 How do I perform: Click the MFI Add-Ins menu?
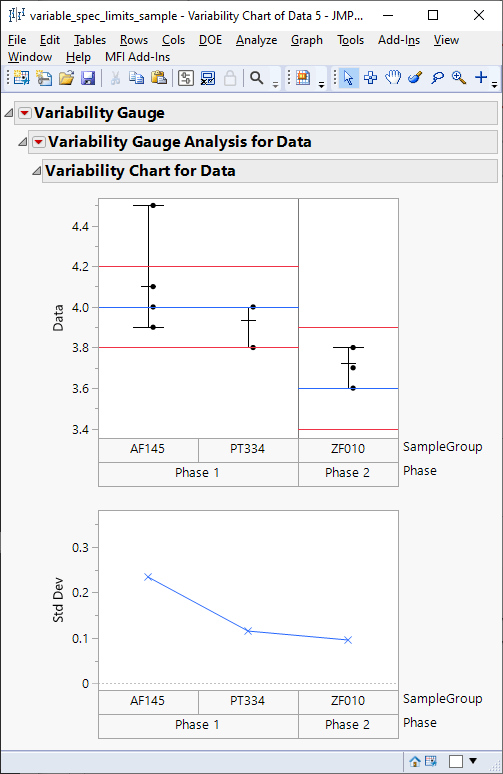pos(137,57)
